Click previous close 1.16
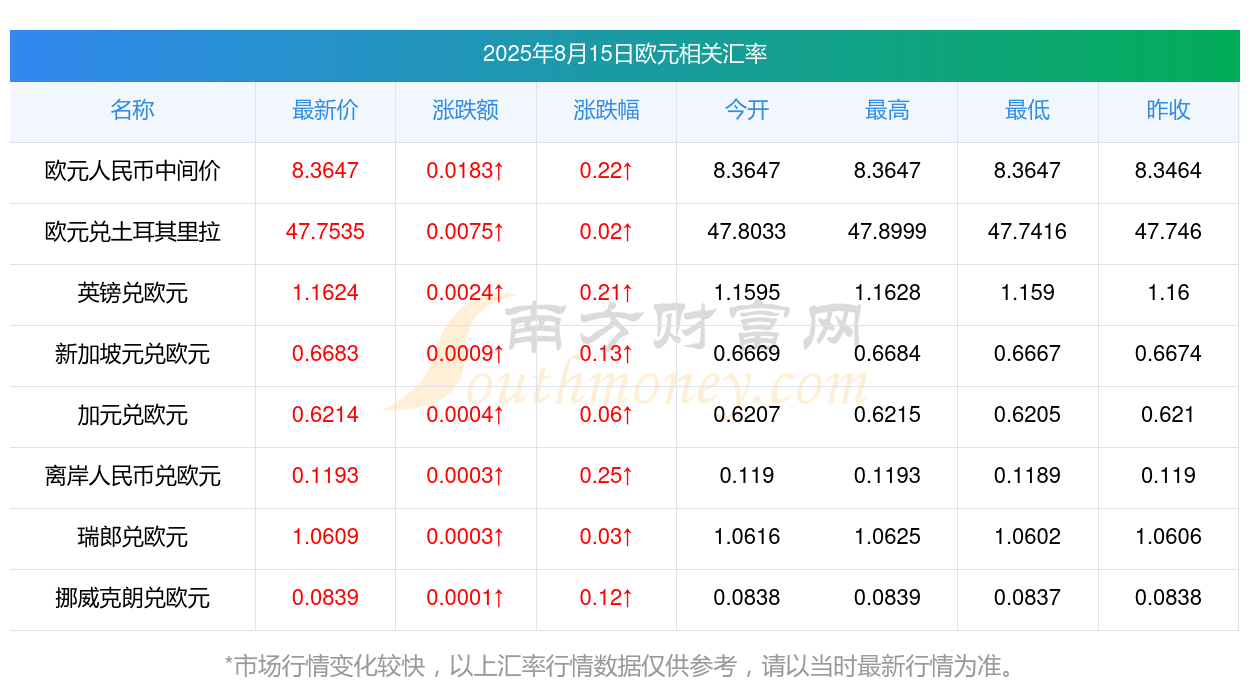 [x=1168, y=293]
